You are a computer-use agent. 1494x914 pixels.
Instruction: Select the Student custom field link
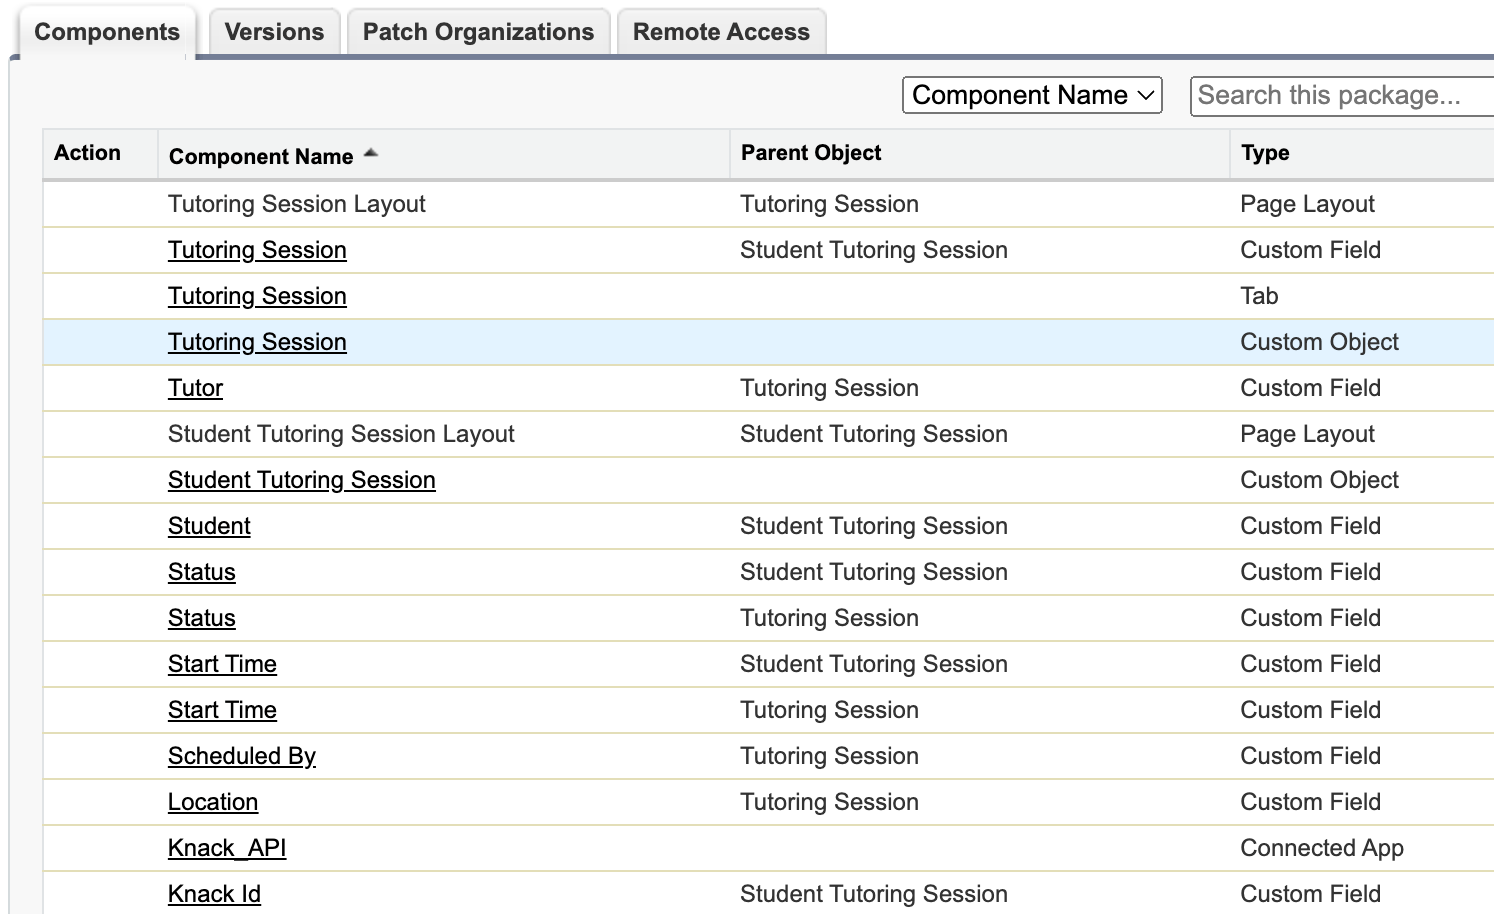point(209,526)
